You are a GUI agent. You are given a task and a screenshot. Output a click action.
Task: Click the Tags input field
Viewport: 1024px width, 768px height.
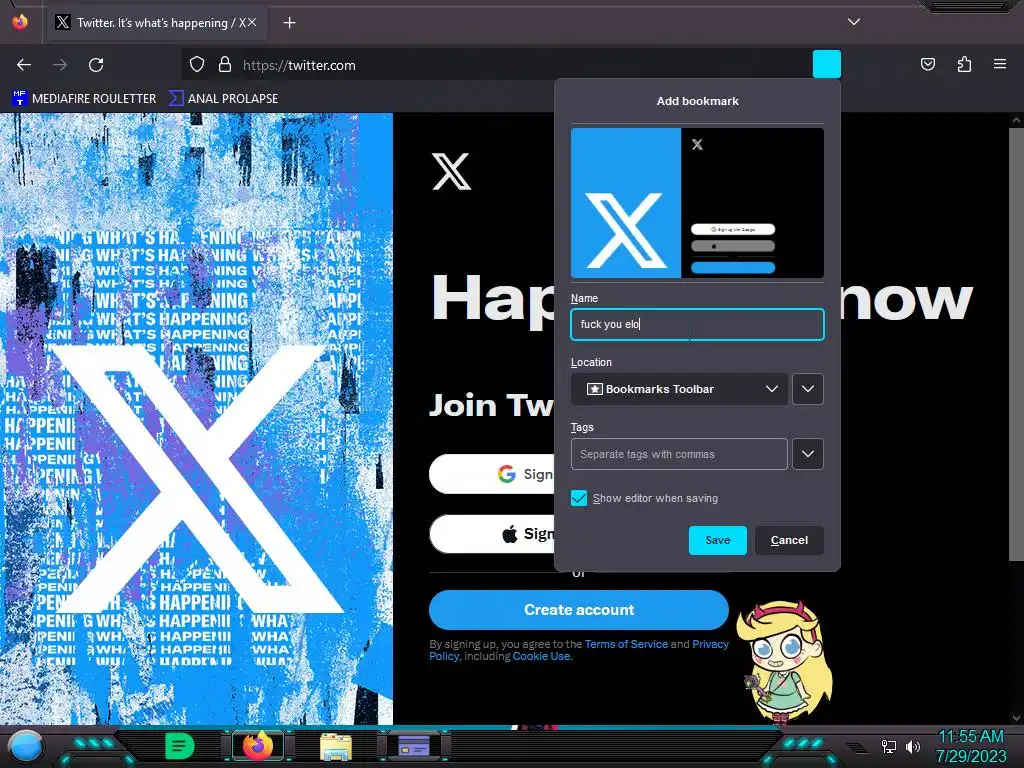click(679, 455)
